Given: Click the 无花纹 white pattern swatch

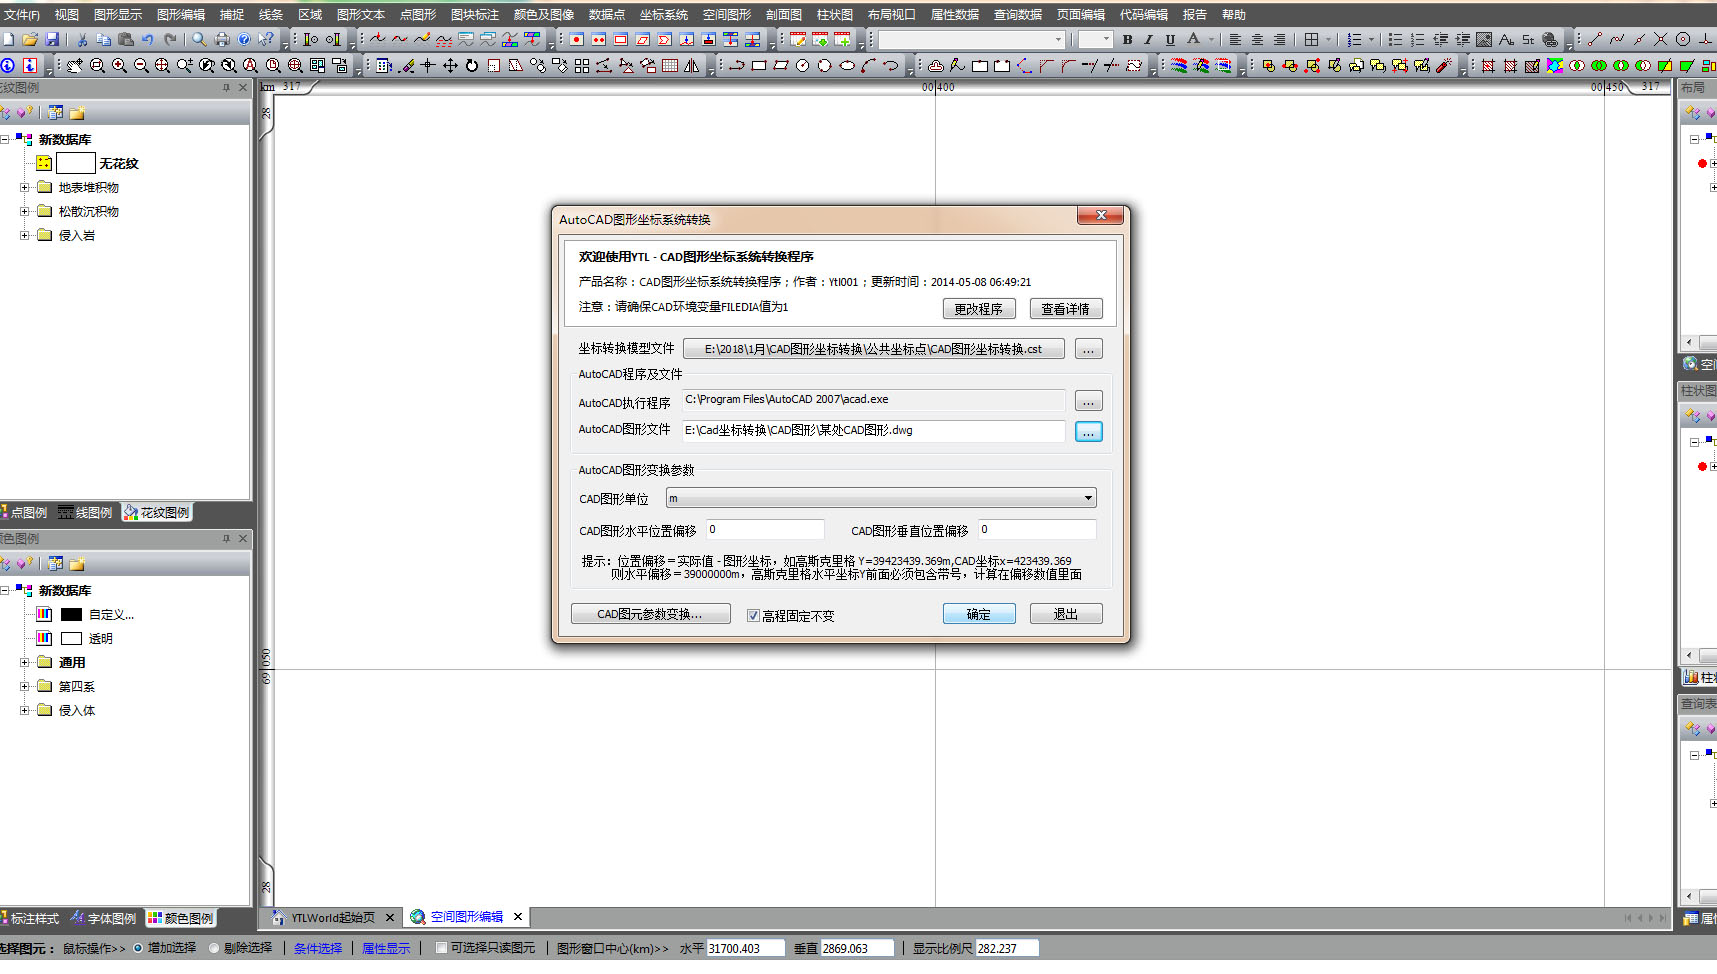Looking at the screenshot, I should tap(76, 163).
